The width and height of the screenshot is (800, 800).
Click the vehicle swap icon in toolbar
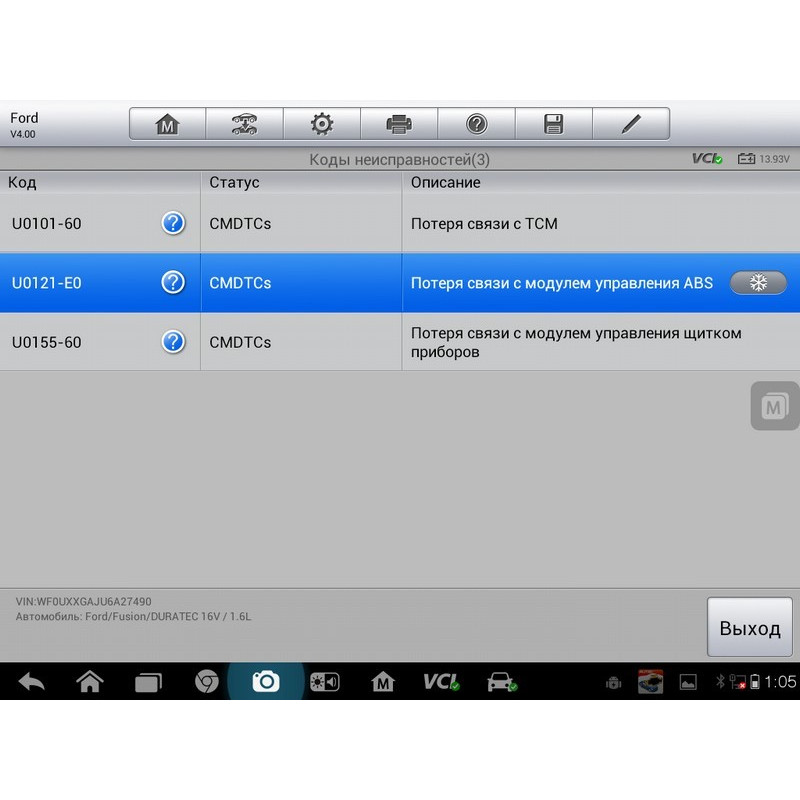pos(244,124)
